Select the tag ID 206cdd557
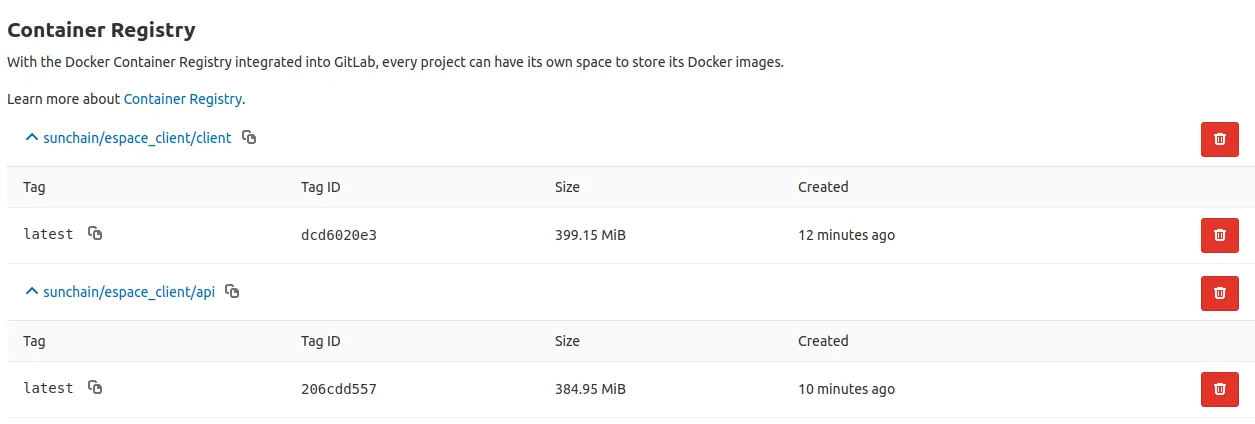 338,389
